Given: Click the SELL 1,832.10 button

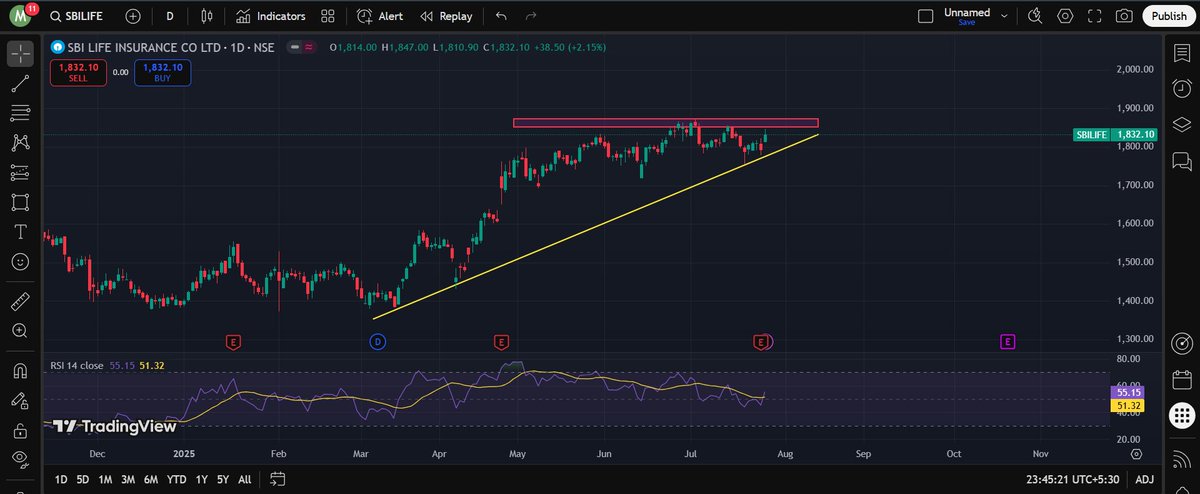Looking at the screenshot, I should tap(77, 72).
